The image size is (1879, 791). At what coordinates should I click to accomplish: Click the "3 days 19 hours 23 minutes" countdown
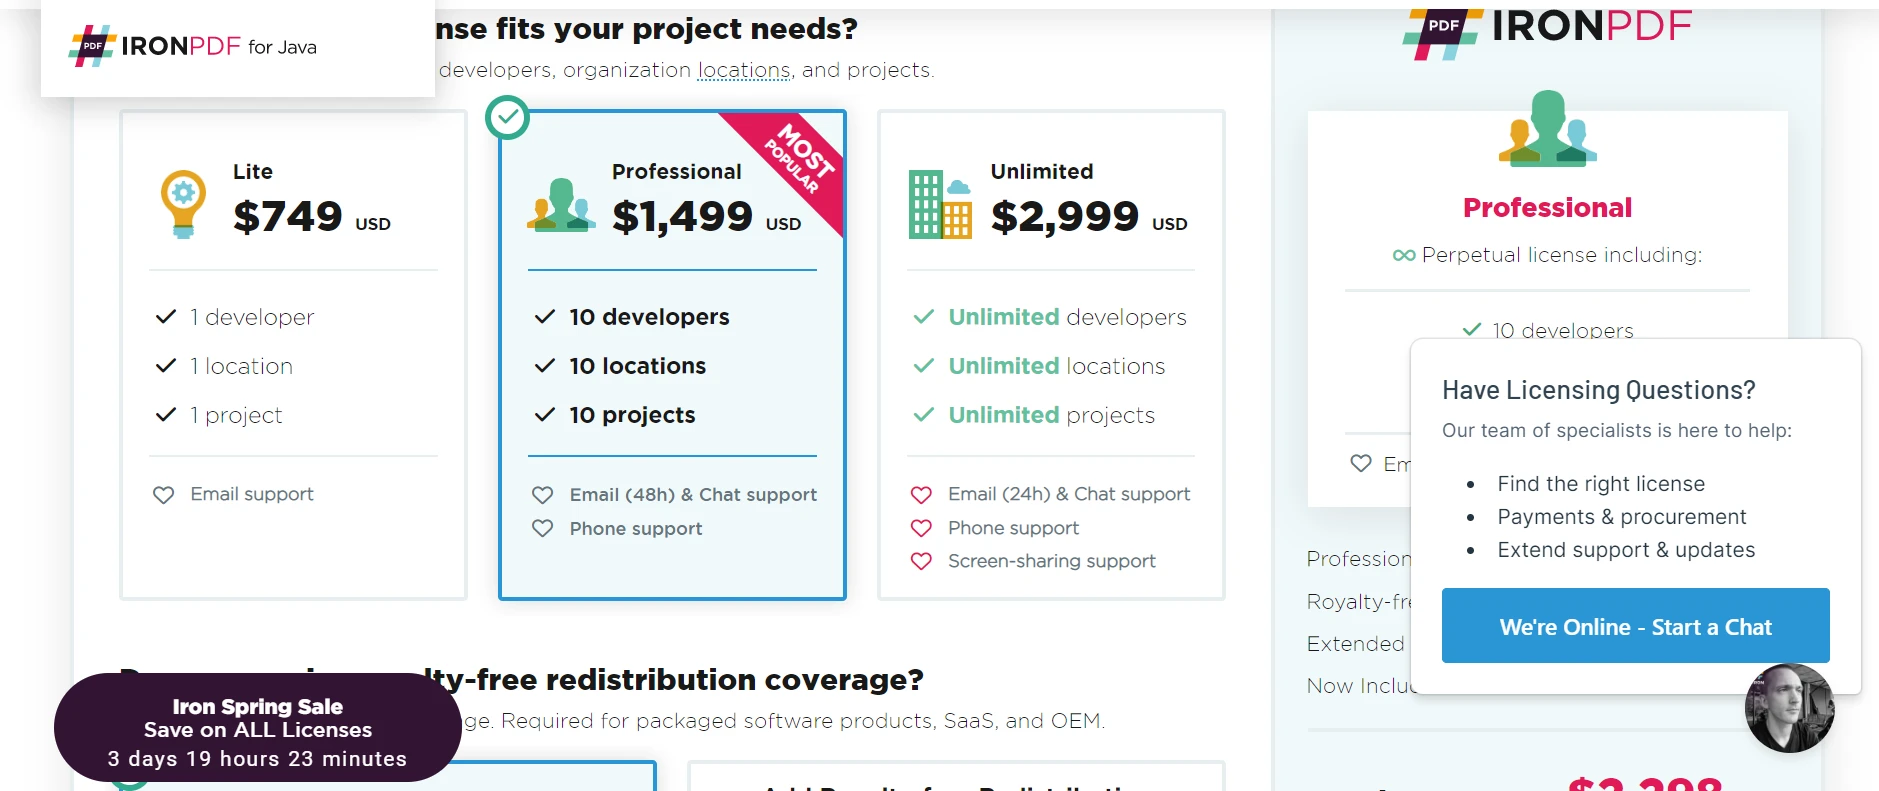(257, 759)
